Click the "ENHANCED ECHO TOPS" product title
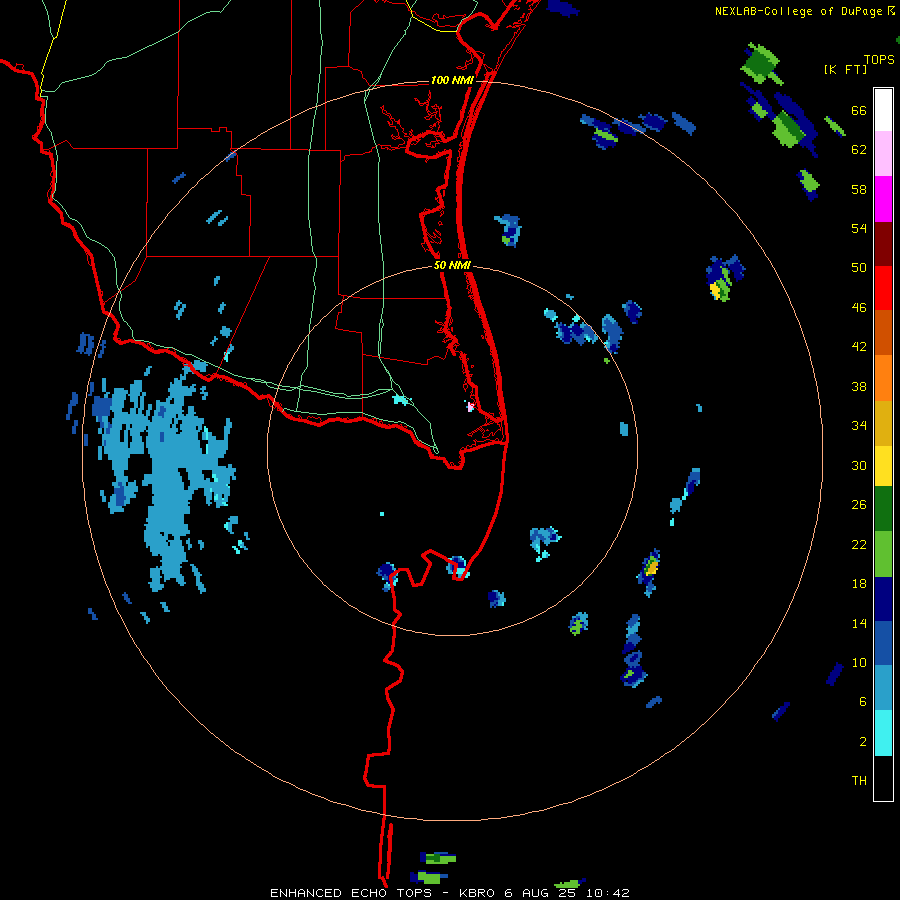The width and height of the screenshot is (900, 900). click(x=351, y=893)
